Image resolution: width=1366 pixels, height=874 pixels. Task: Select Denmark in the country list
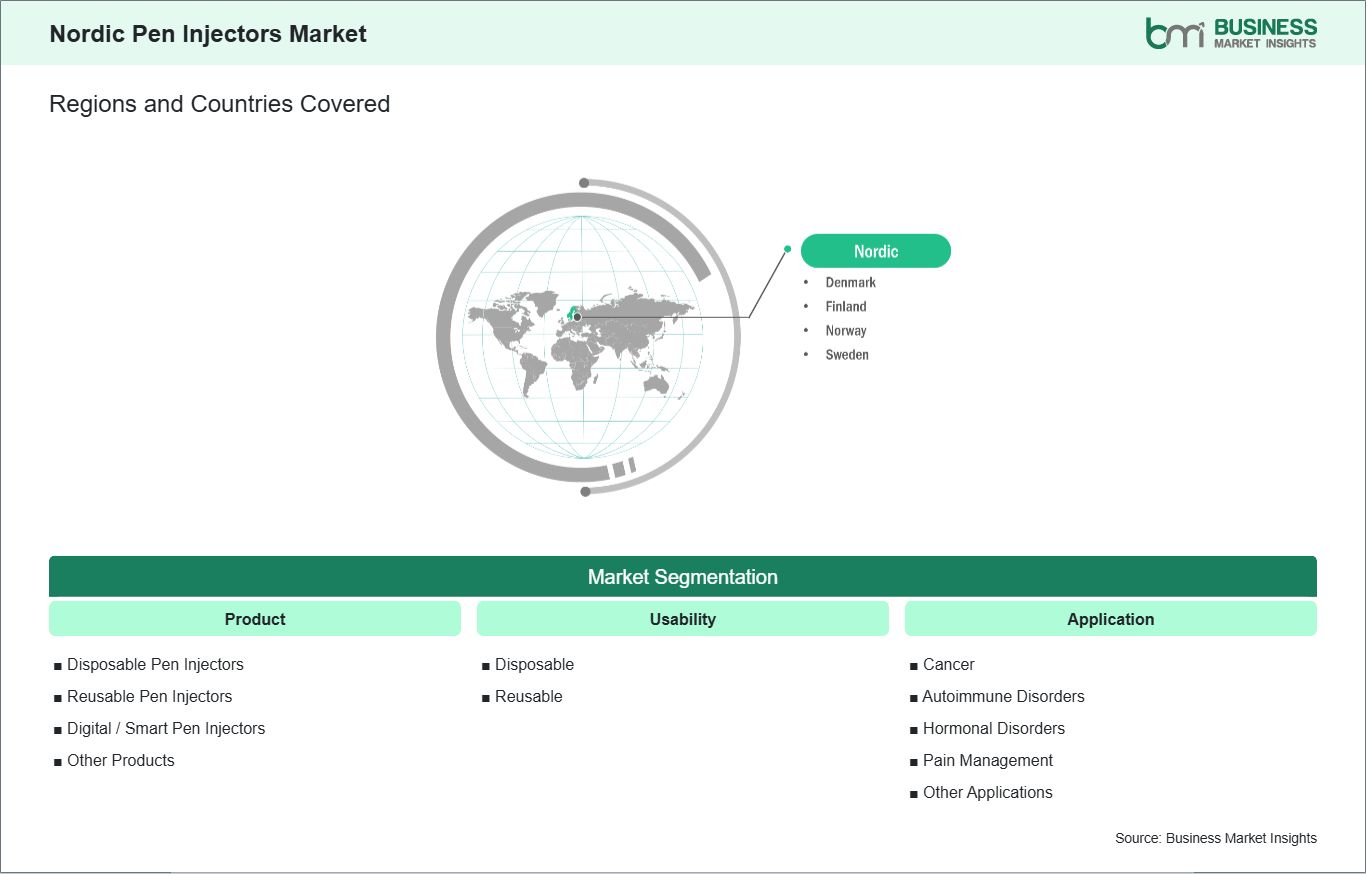click(x=851, y=283)
